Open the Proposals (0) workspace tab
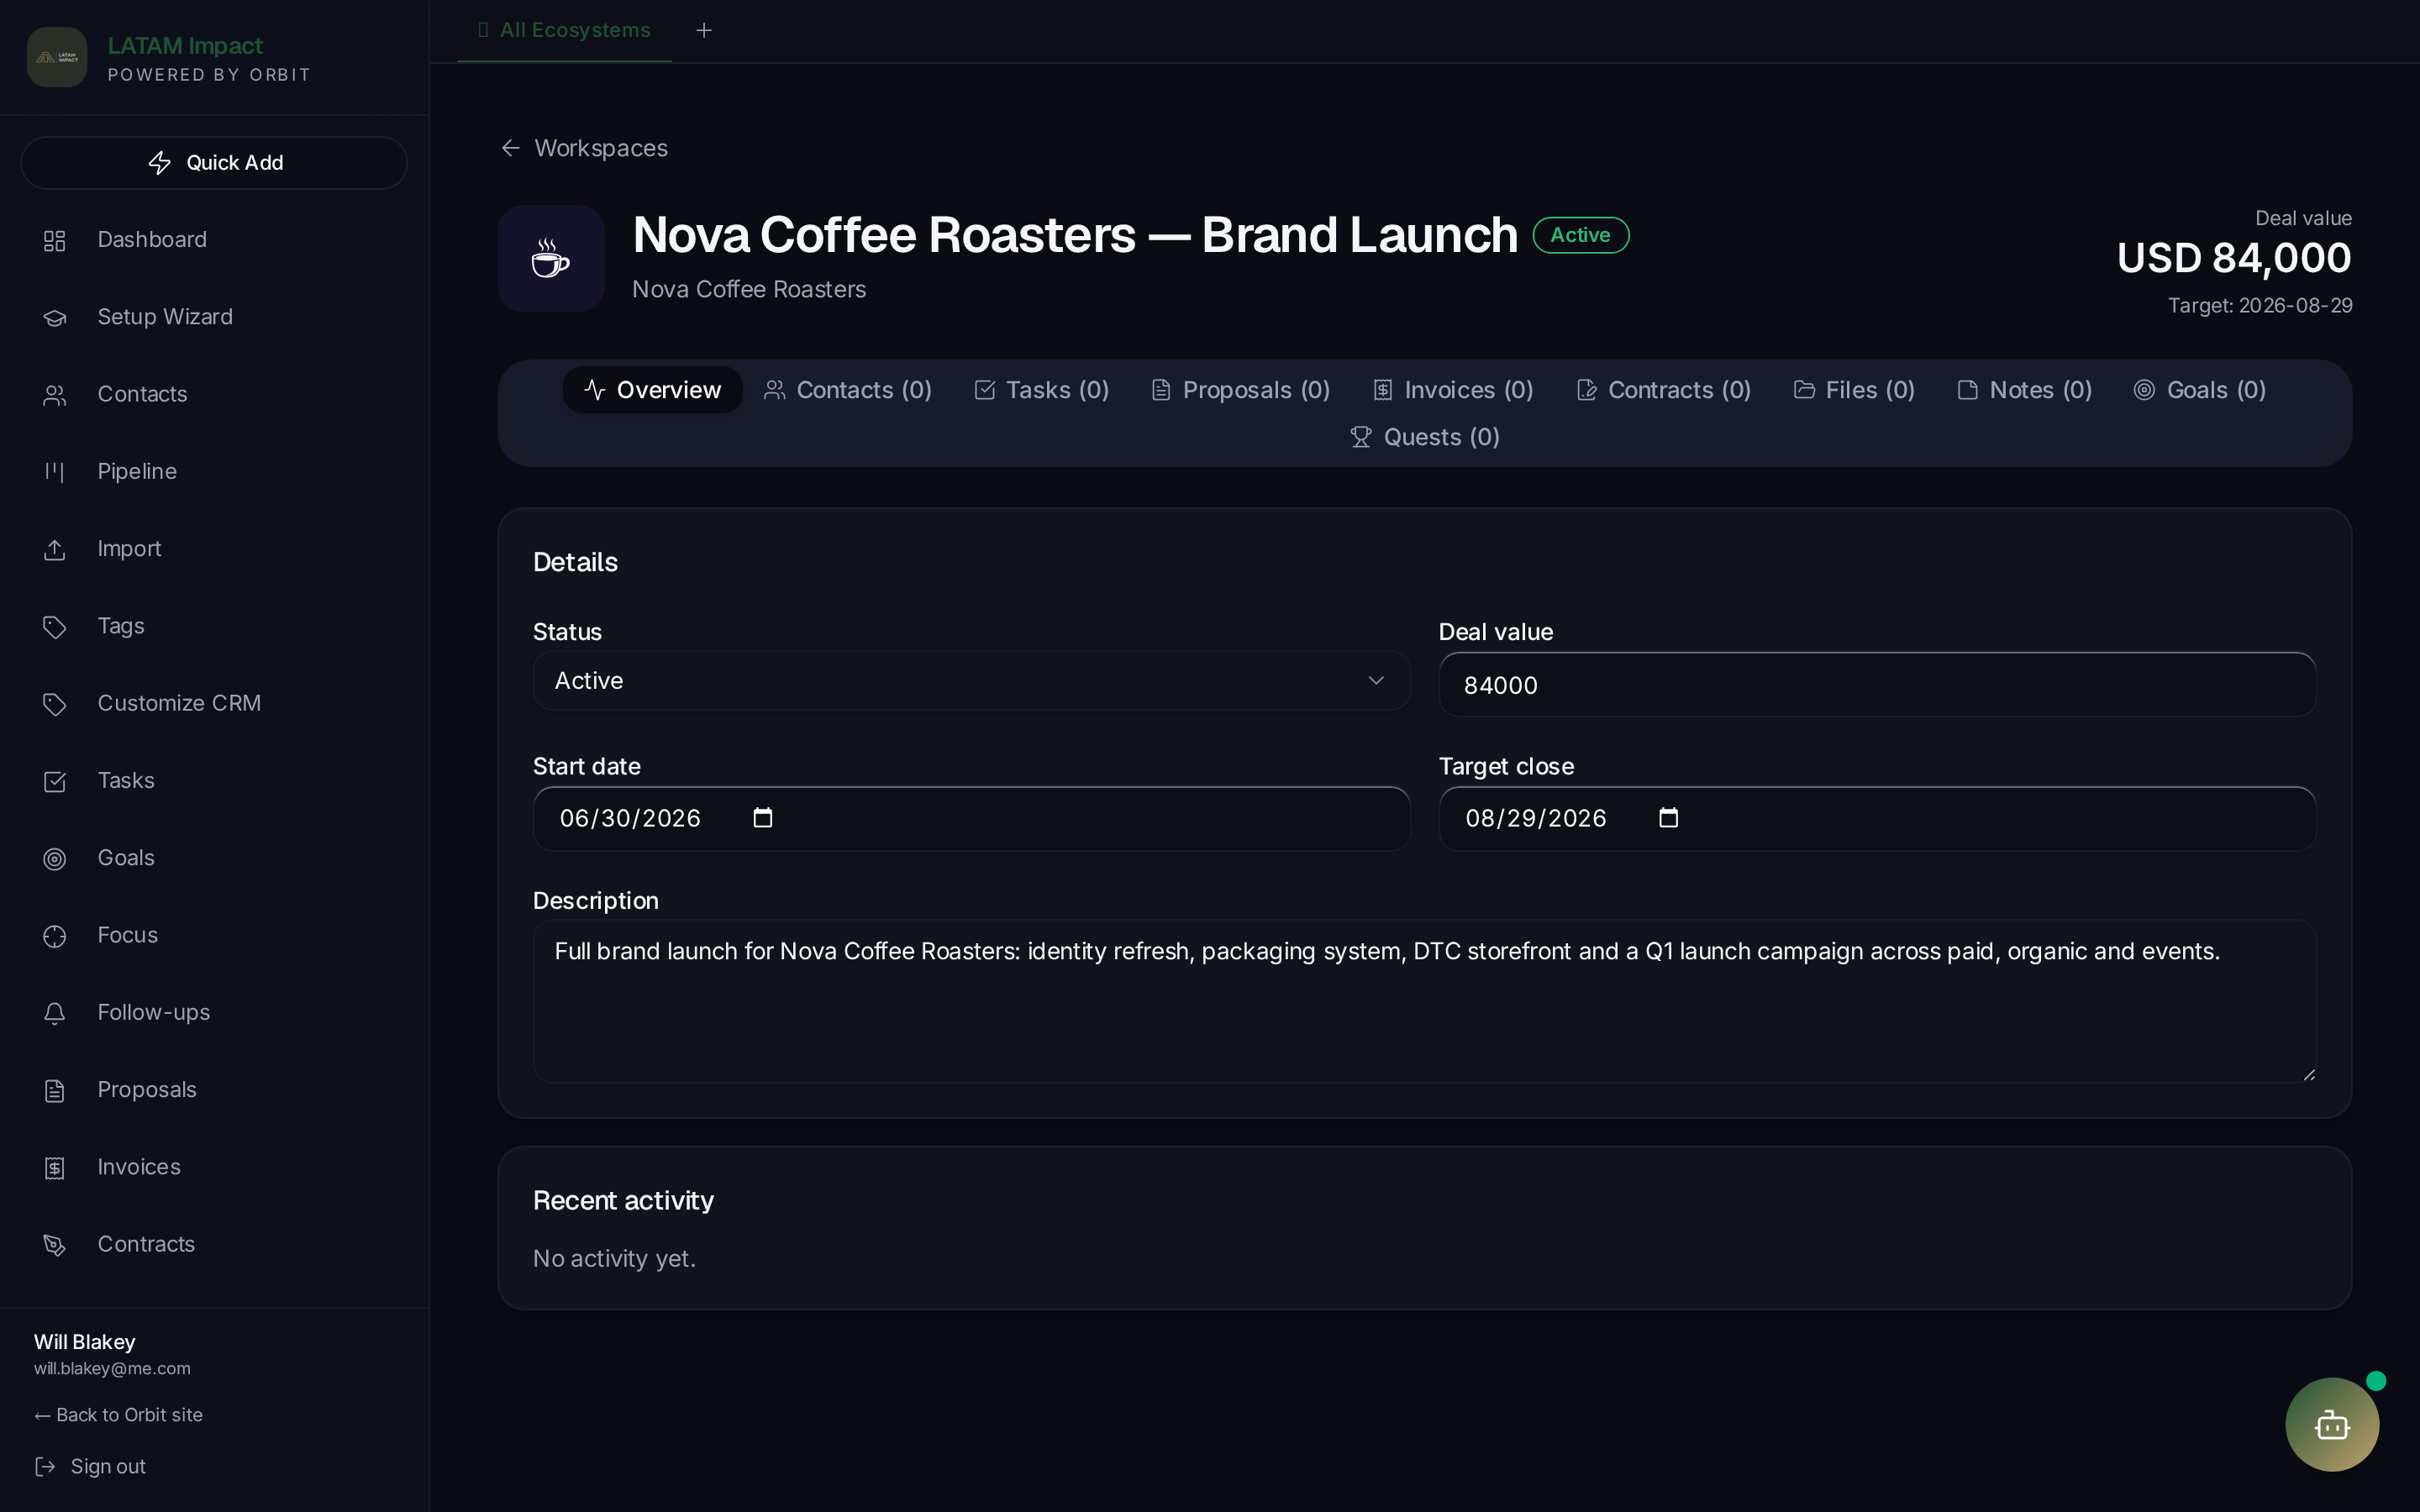Screen dimensions: 2420x1512 [1241, 390]
